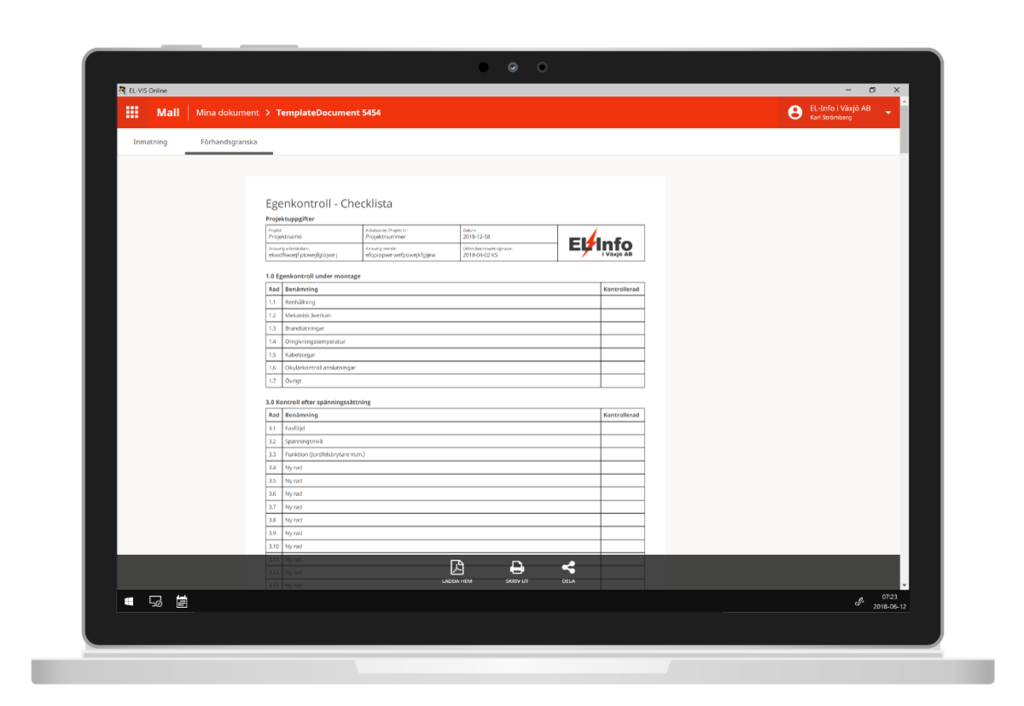The height and width of the screenshot is (706, 1024).
Task: Click the Egenkontroll - Checklista heading
Action: tap(329, 203)
